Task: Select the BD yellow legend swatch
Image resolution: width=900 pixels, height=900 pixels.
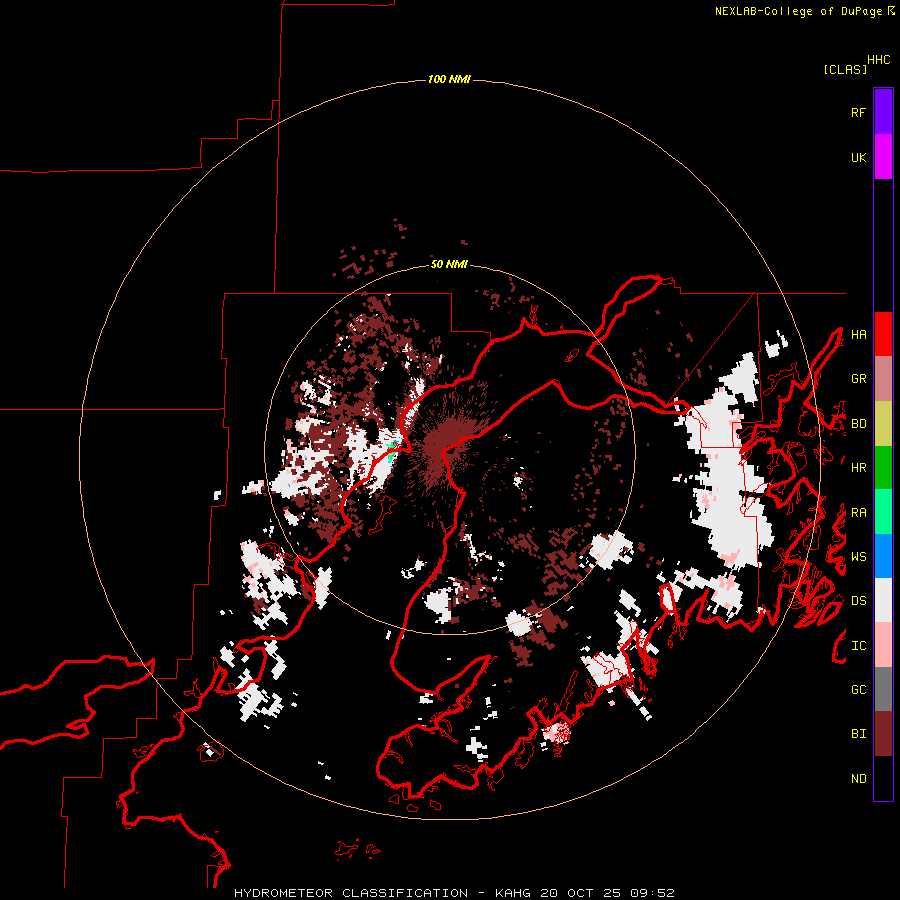Action: (x=883, y=424)
